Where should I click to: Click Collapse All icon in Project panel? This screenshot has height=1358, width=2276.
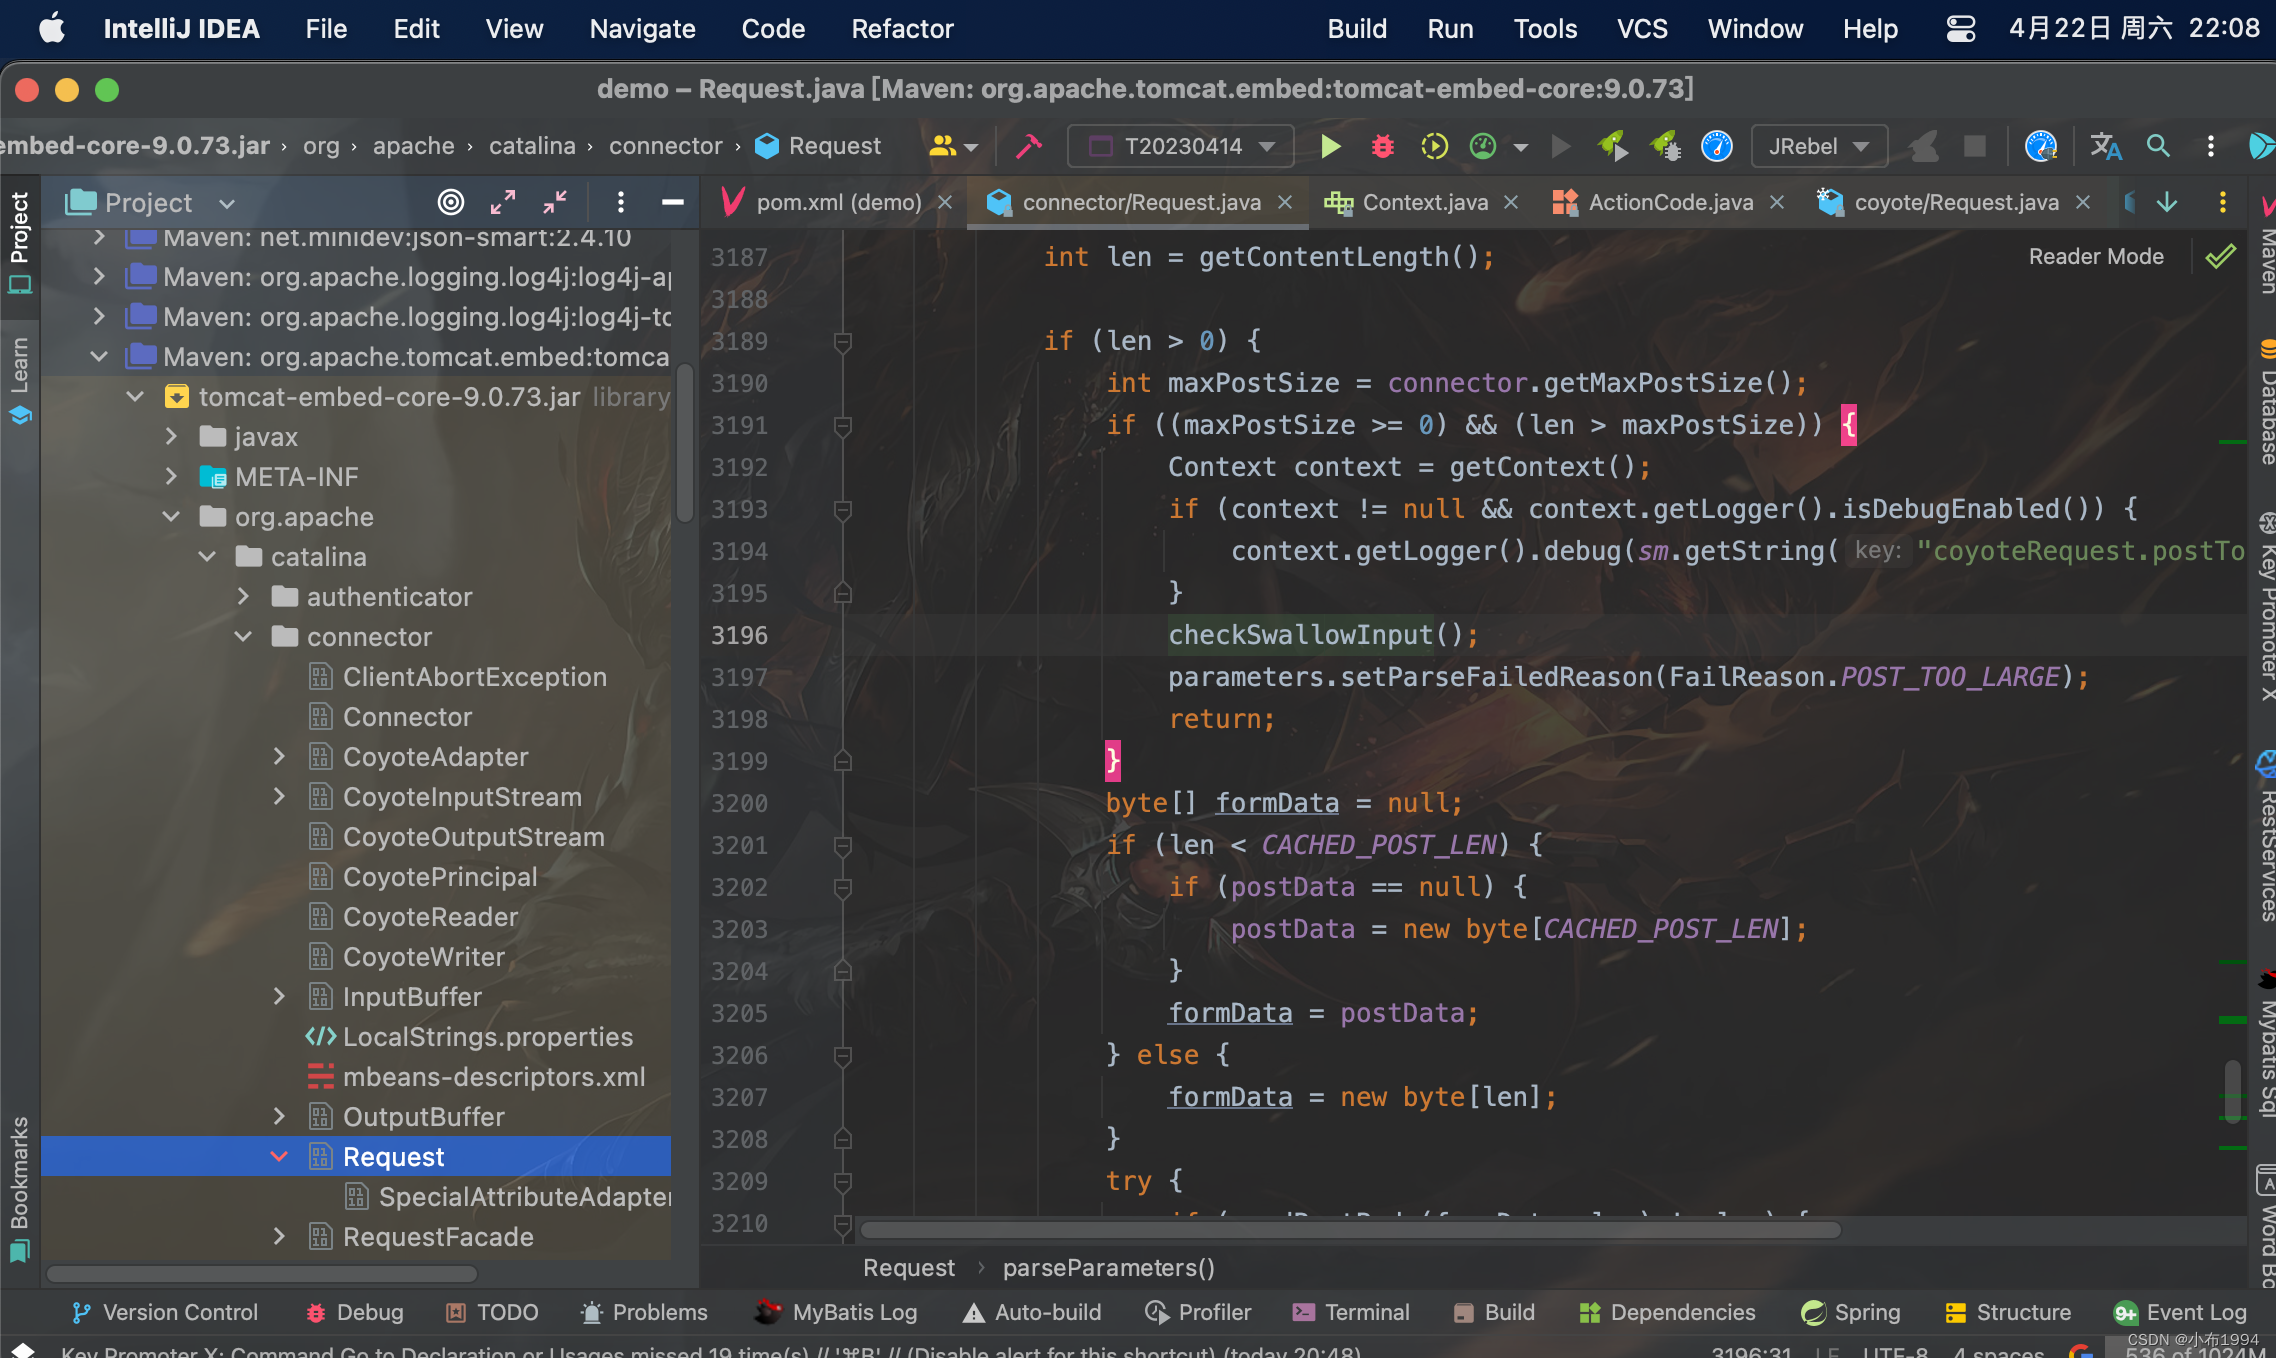555,203
